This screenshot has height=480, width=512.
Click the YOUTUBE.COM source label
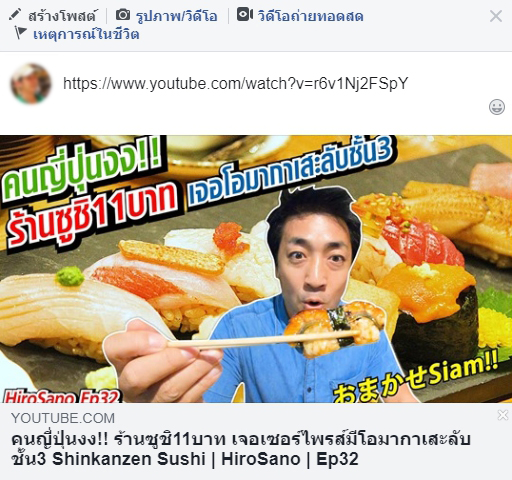(63, 418)
